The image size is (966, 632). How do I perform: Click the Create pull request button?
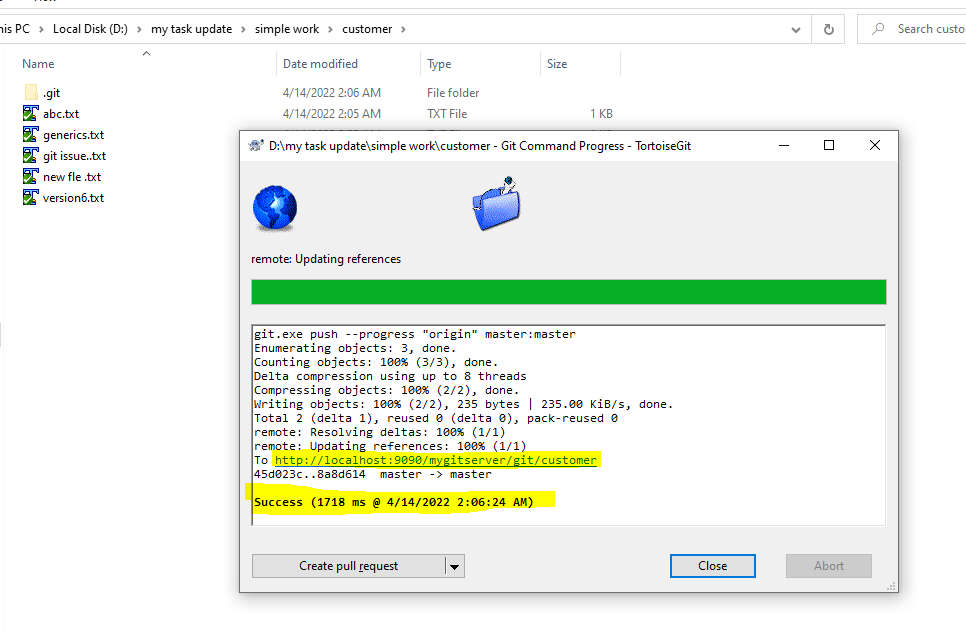tap(349, 566)
